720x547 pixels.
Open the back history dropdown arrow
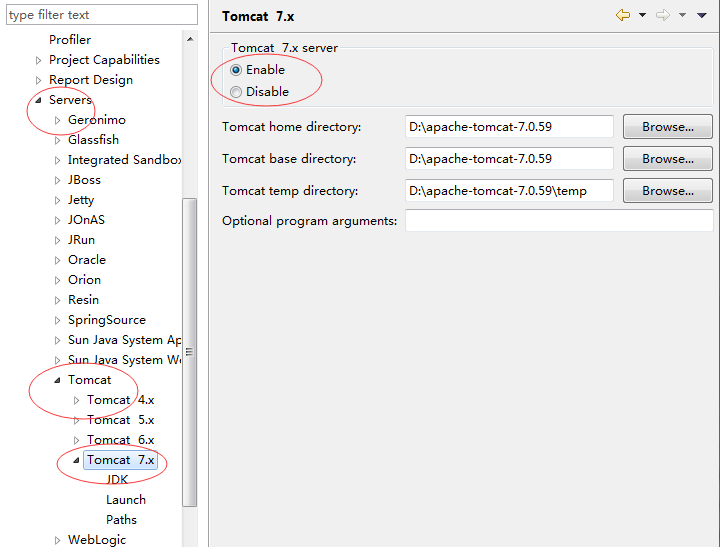pos(642,15)
